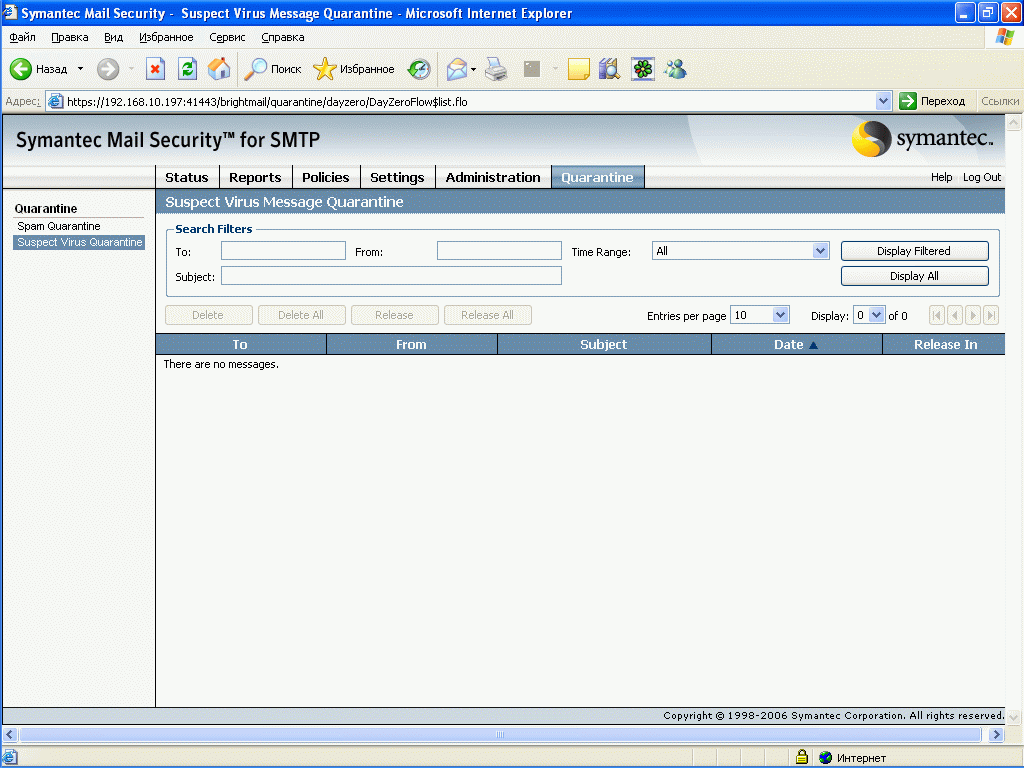The height and width of the screenshot is (768, 1024).
Task: Open the Search (Поиск) toolbar button
Action: click(x=273, y=69)
